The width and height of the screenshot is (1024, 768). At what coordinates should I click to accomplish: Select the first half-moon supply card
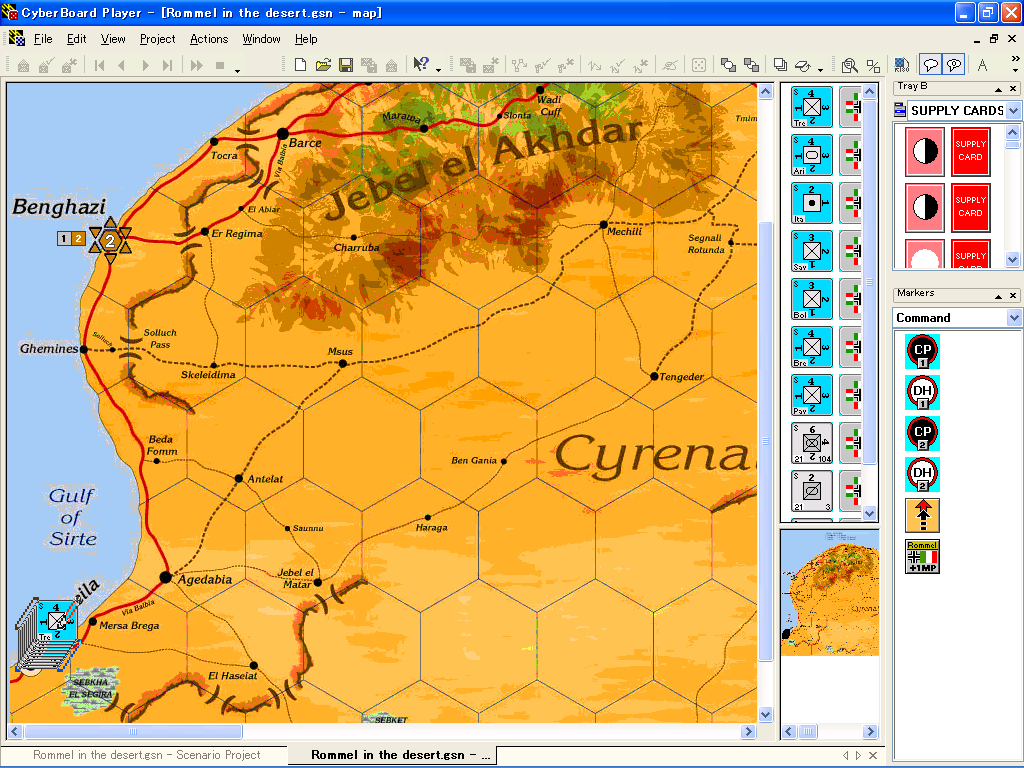point(924,152)
